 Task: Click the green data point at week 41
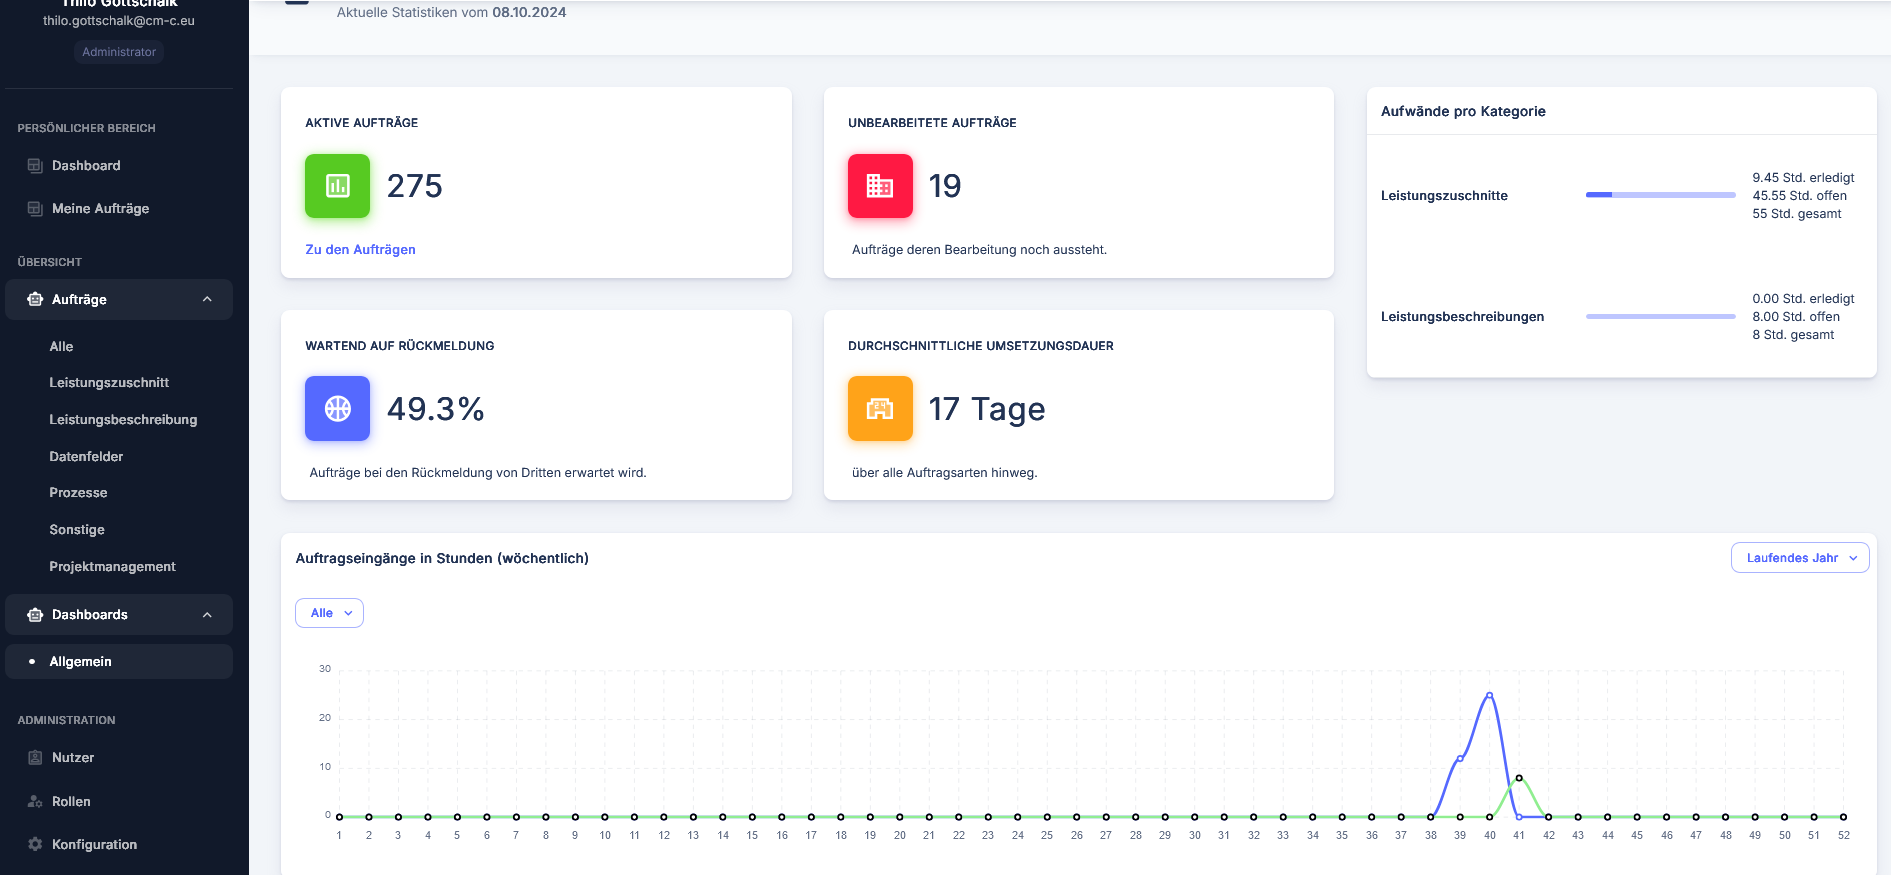pyautogui.click(x=1519, y=778)
